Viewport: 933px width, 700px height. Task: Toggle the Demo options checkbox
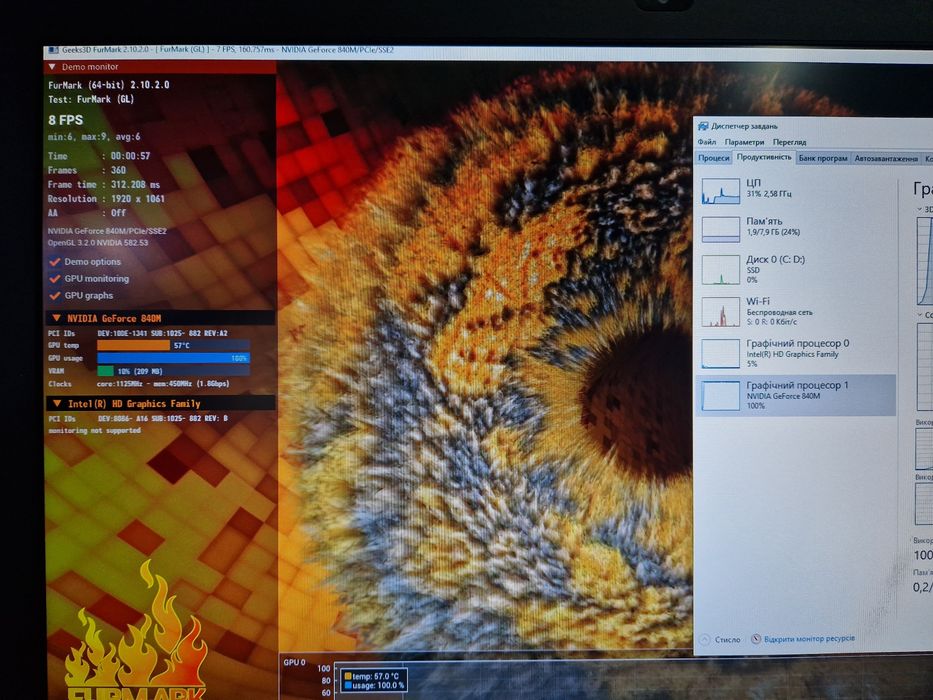[55, 262]
